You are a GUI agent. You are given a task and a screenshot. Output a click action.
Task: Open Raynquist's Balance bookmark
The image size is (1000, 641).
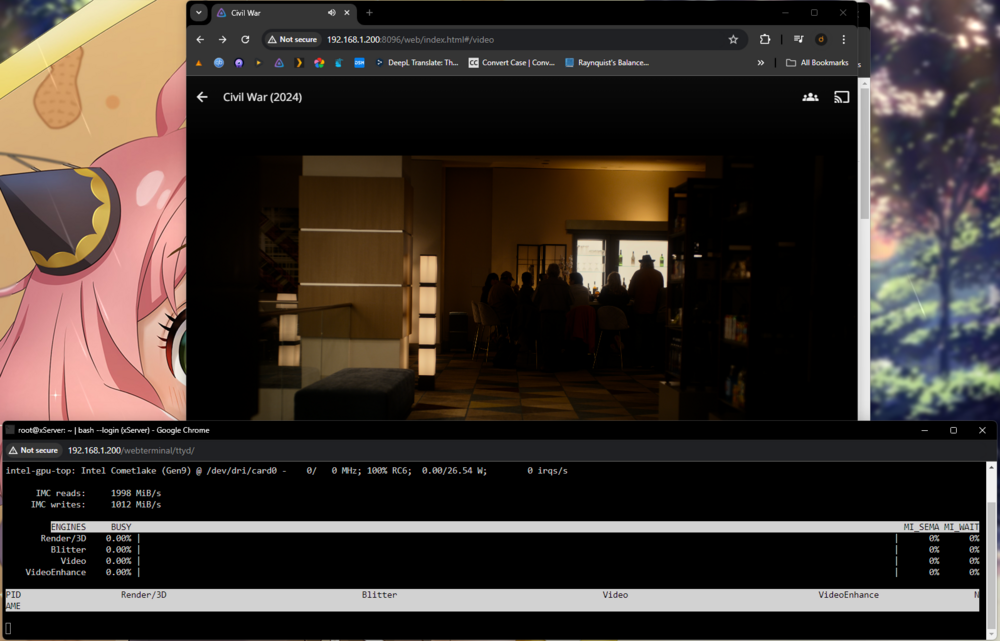(x=607, y=63)
